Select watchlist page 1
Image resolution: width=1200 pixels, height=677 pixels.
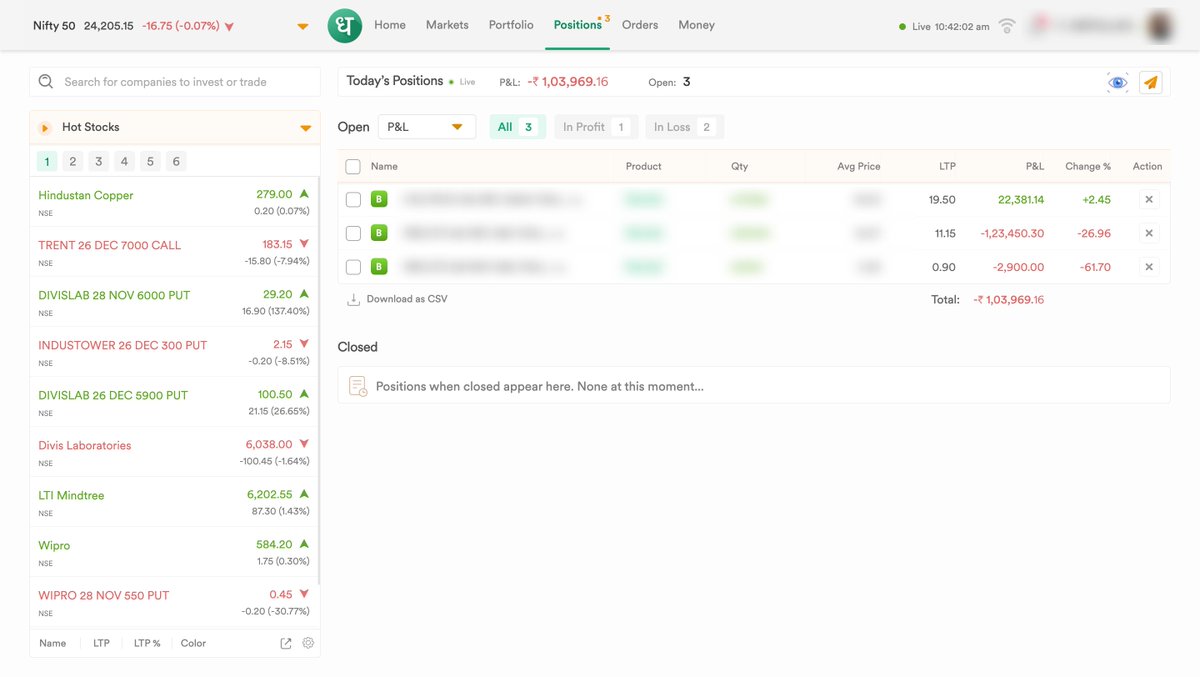point(47,161)
